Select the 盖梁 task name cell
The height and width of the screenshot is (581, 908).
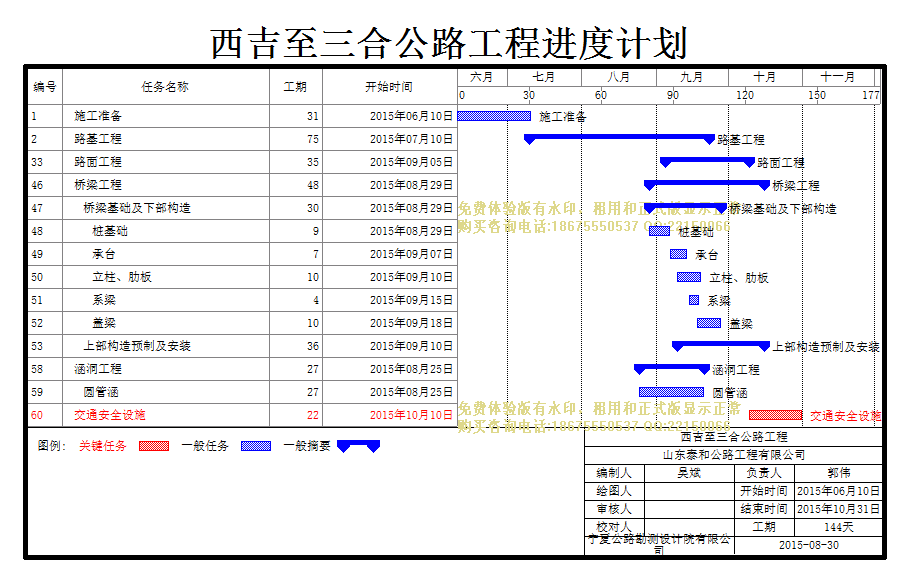[x=166, y=323]
